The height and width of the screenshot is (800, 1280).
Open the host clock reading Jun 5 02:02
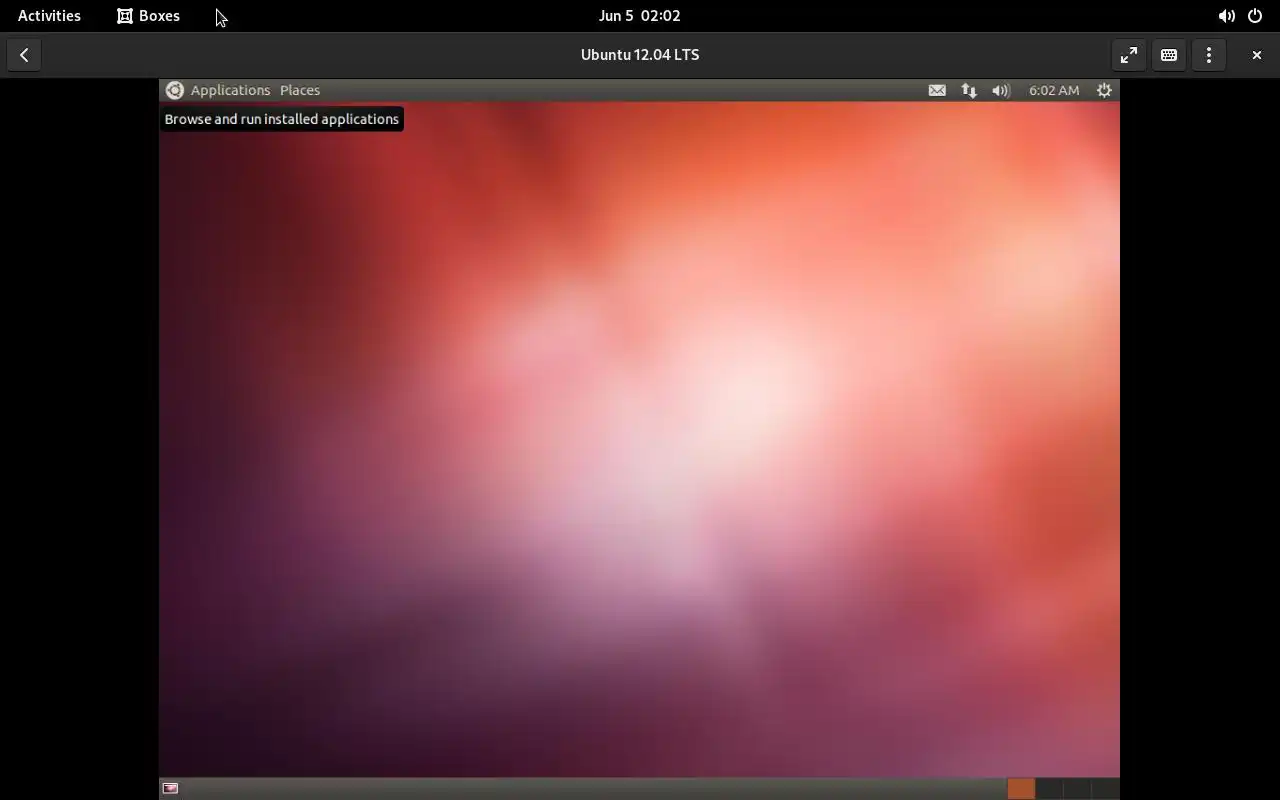pos(640,16)
